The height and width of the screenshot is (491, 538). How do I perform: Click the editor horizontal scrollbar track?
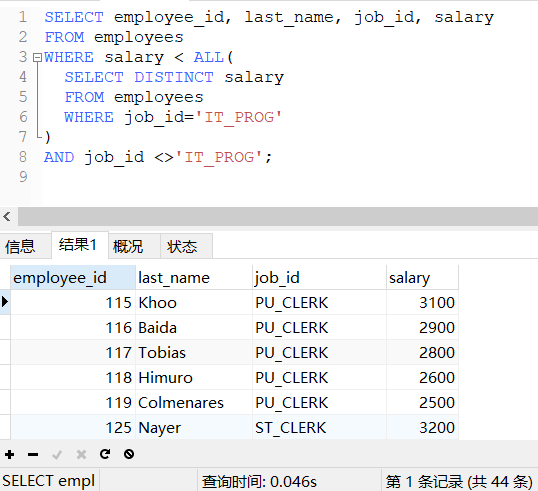(278, 217)
